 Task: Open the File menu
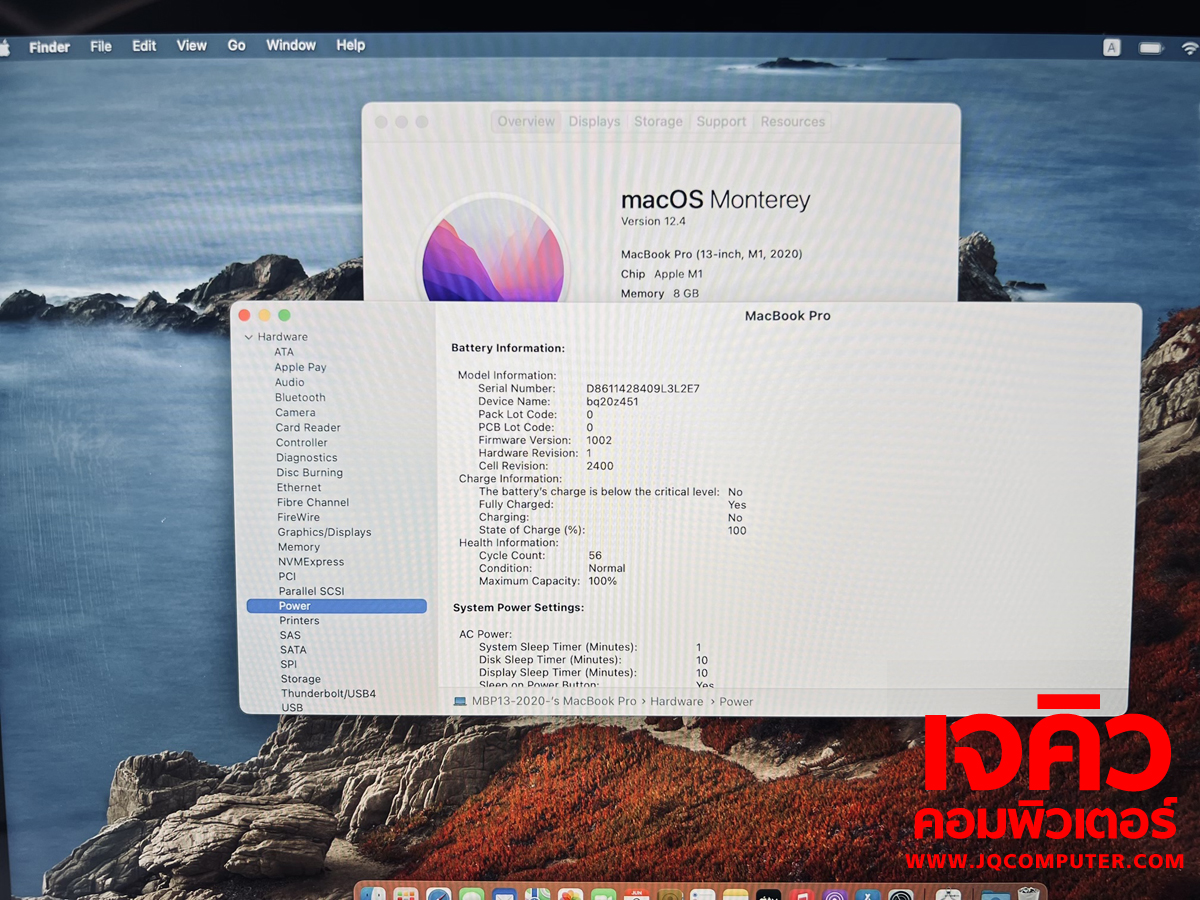(101, 46)
